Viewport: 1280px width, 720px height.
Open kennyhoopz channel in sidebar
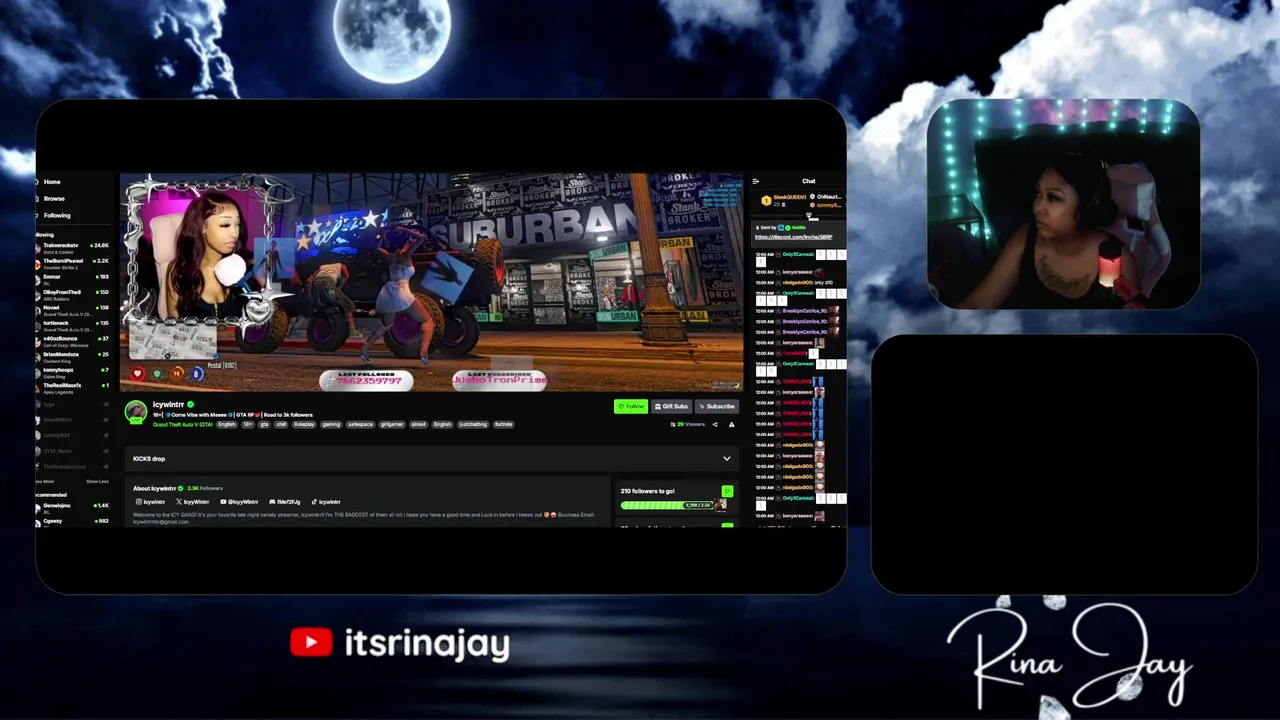coord(72,372)
